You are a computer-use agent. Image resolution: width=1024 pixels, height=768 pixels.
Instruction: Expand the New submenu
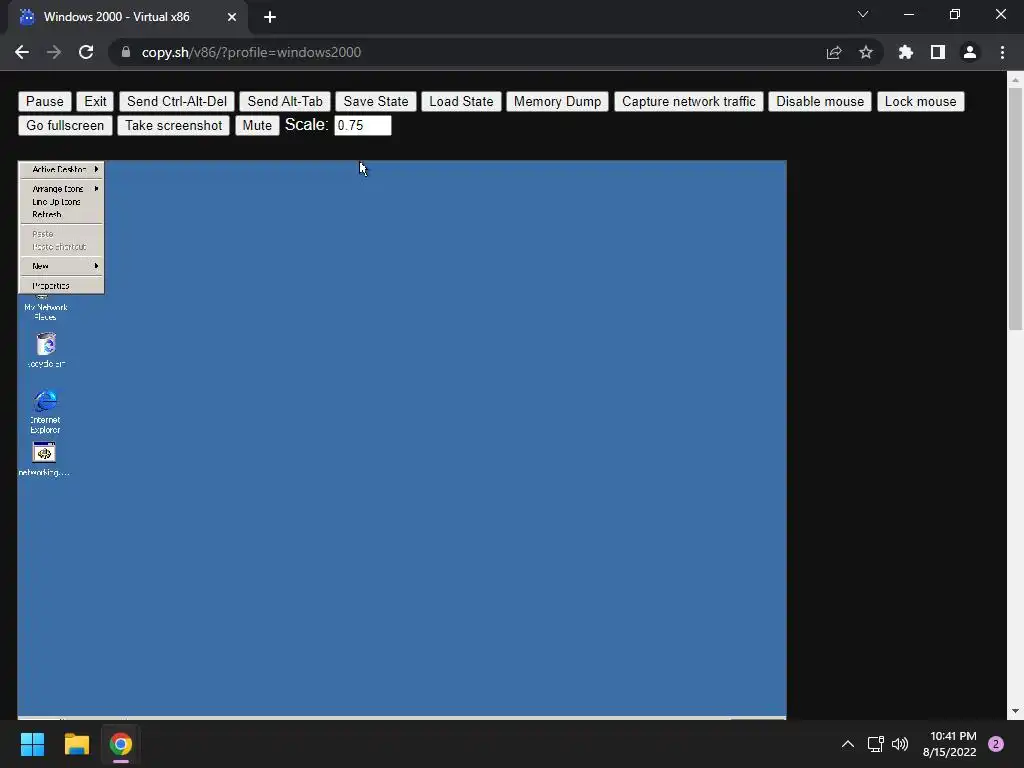tap(61, 266)
